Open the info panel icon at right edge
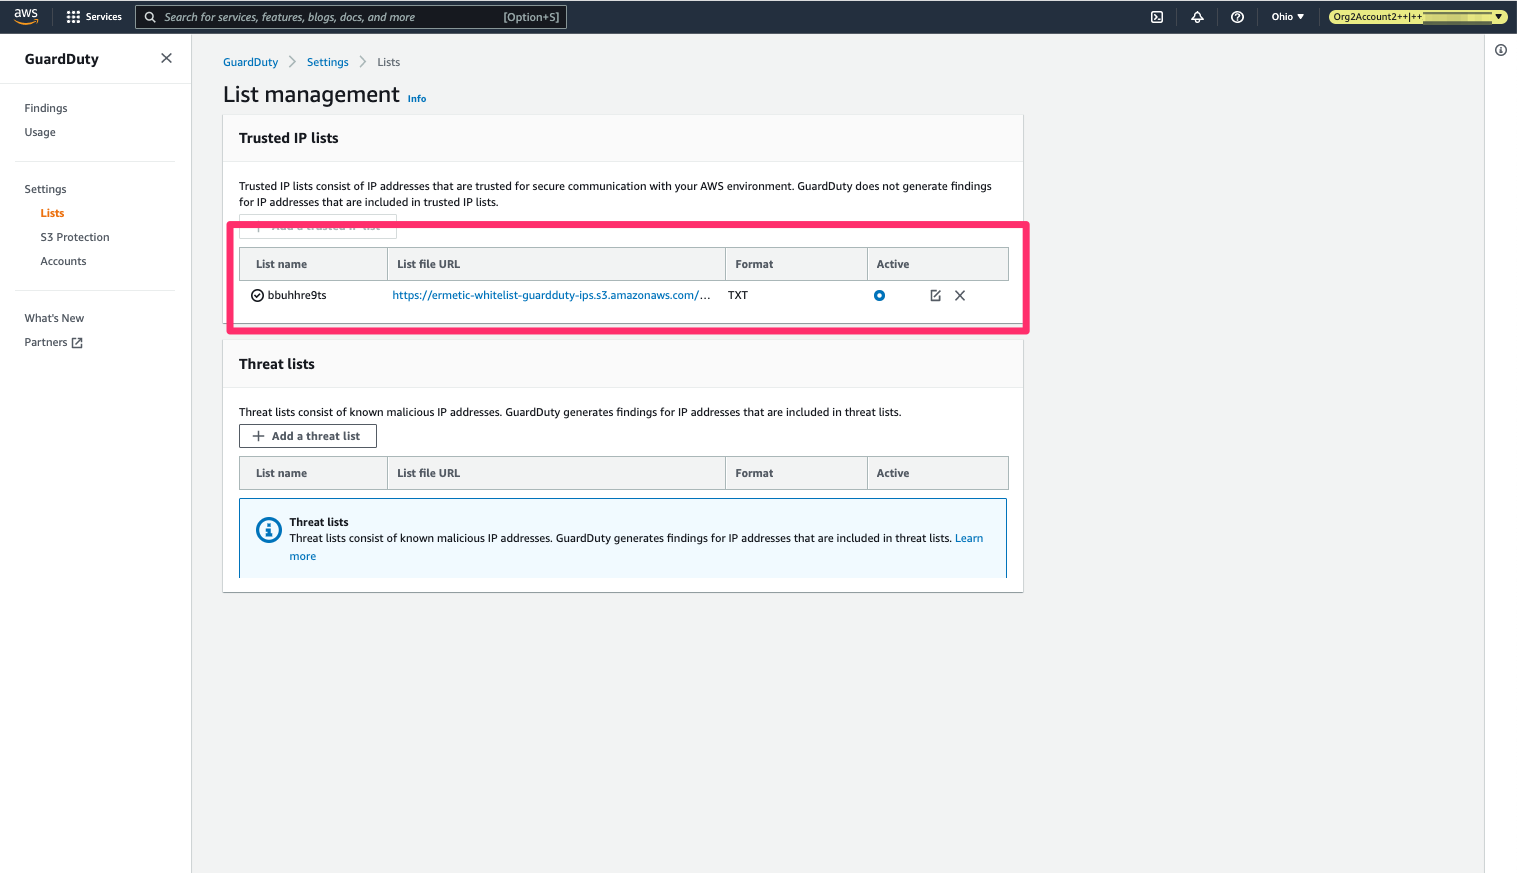Image resolution: width=1517 pixels, height=873 pixels. pyautogui.click(x=1501, y=50)
